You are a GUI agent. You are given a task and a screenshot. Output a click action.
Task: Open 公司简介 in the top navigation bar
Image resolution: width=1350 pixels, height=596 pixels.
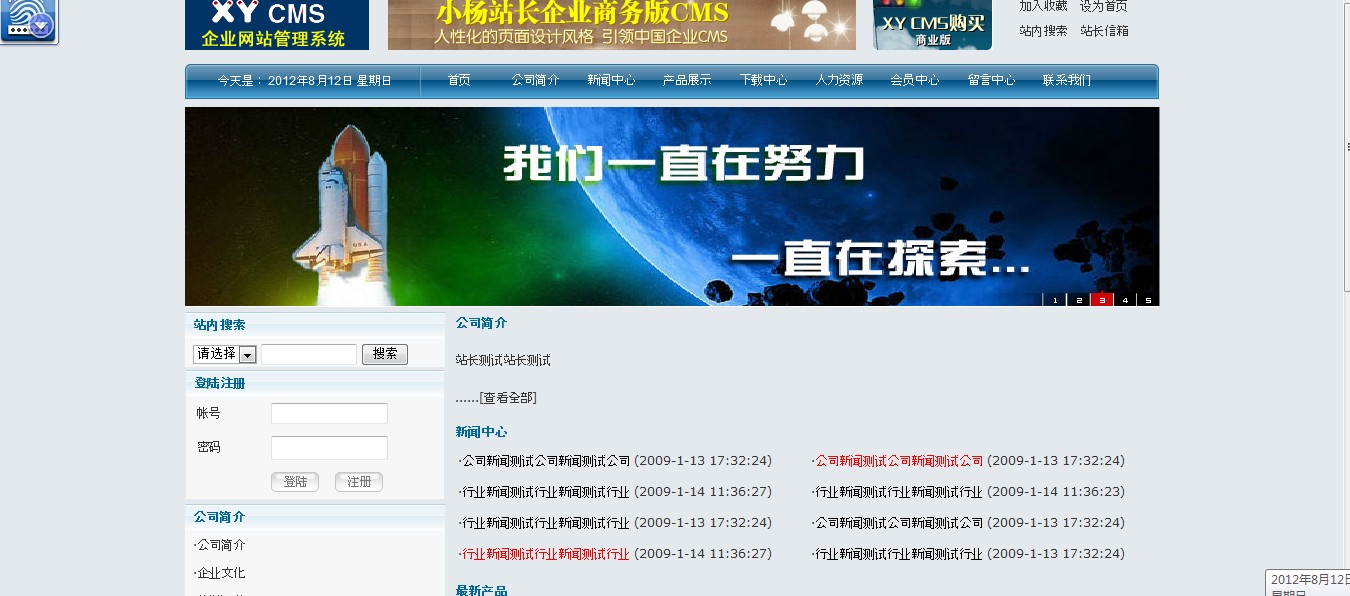pos(535,80)
